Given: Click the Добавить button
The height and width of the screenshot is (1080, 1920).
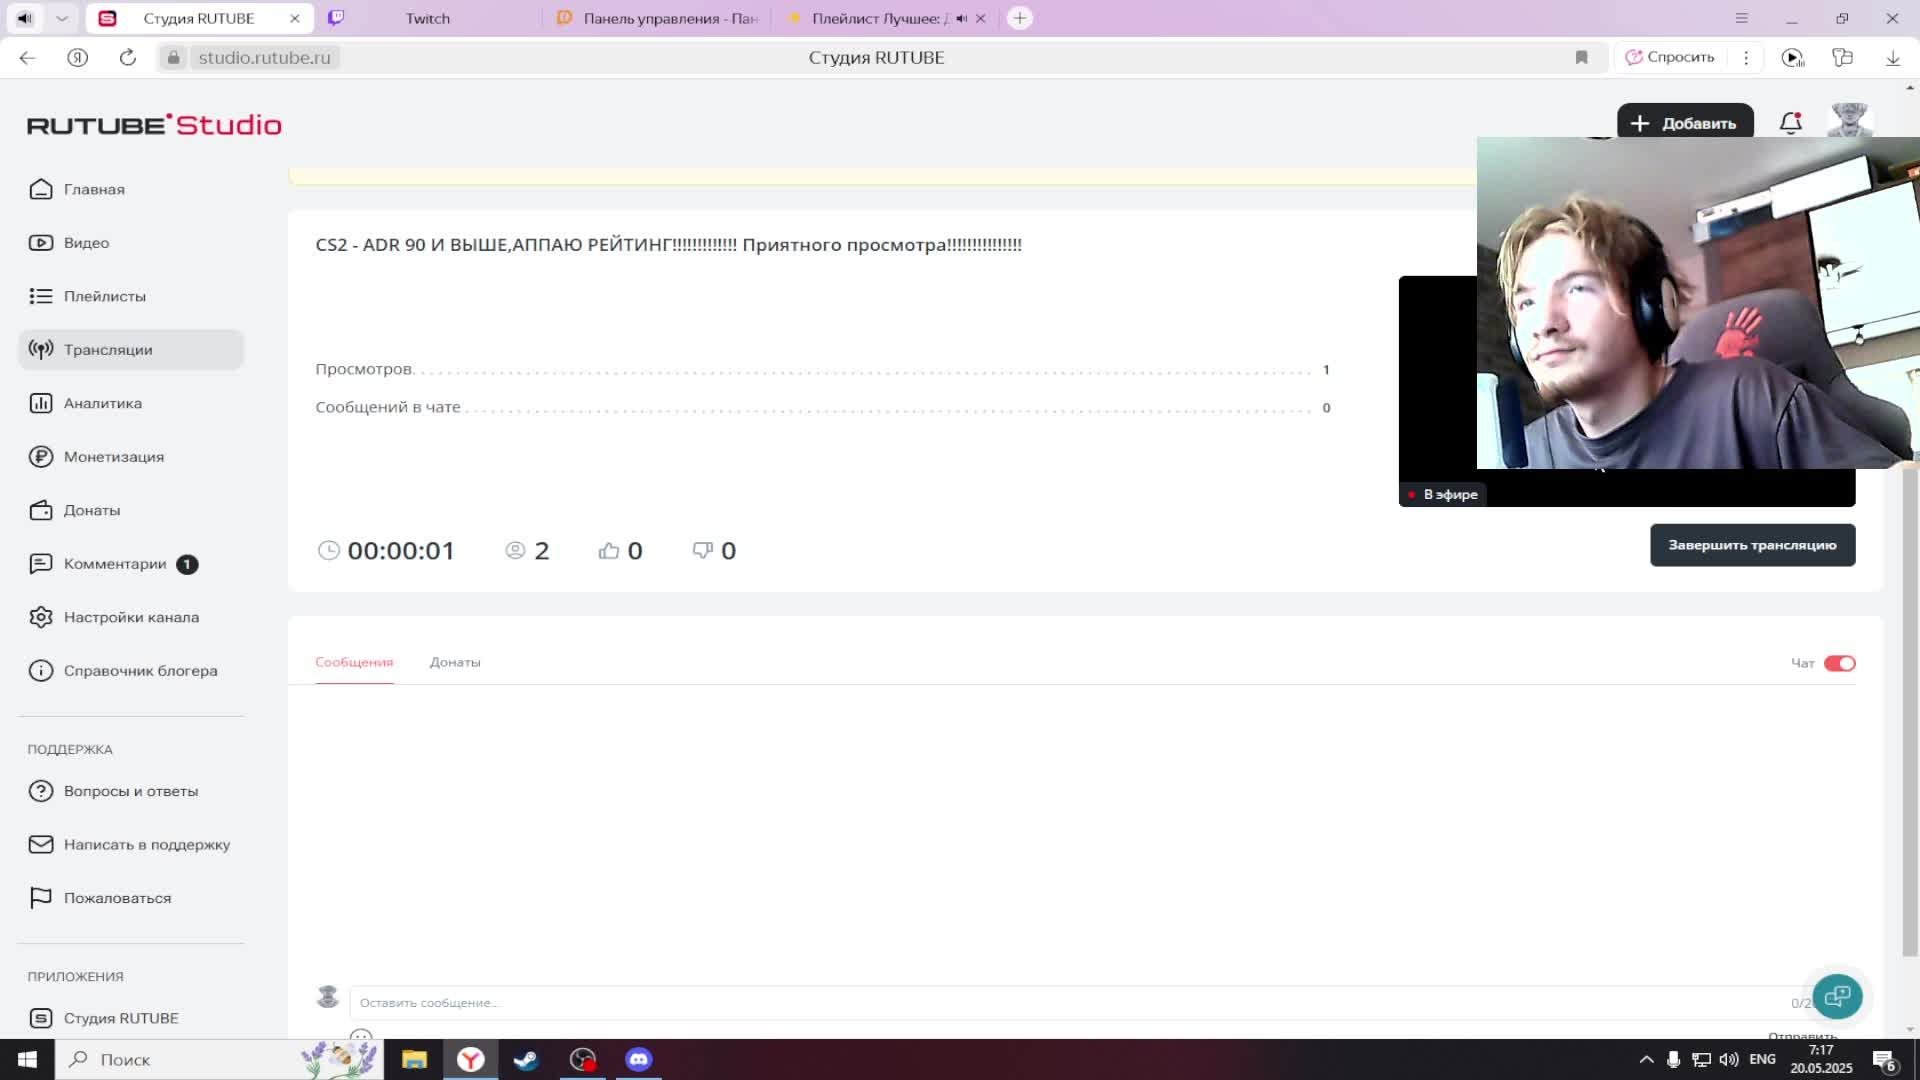Looking at the screenshot, I should pos(1685,123).
